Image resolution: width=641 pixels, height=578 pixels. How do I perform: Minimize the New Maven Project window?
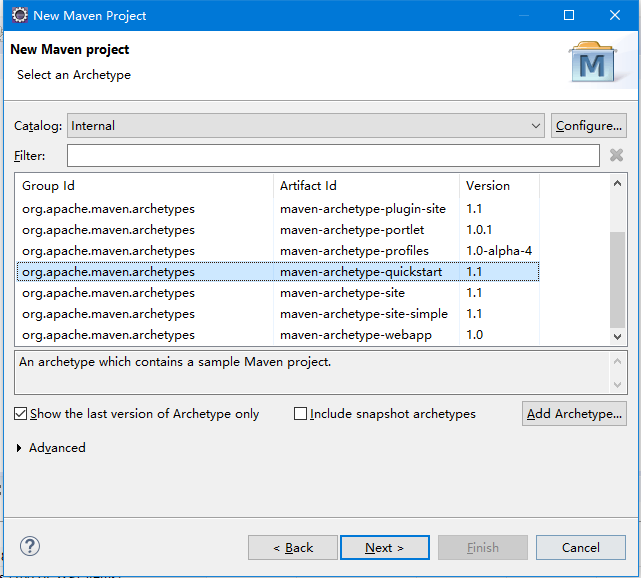pyautogui.click(x=522, y=15)
